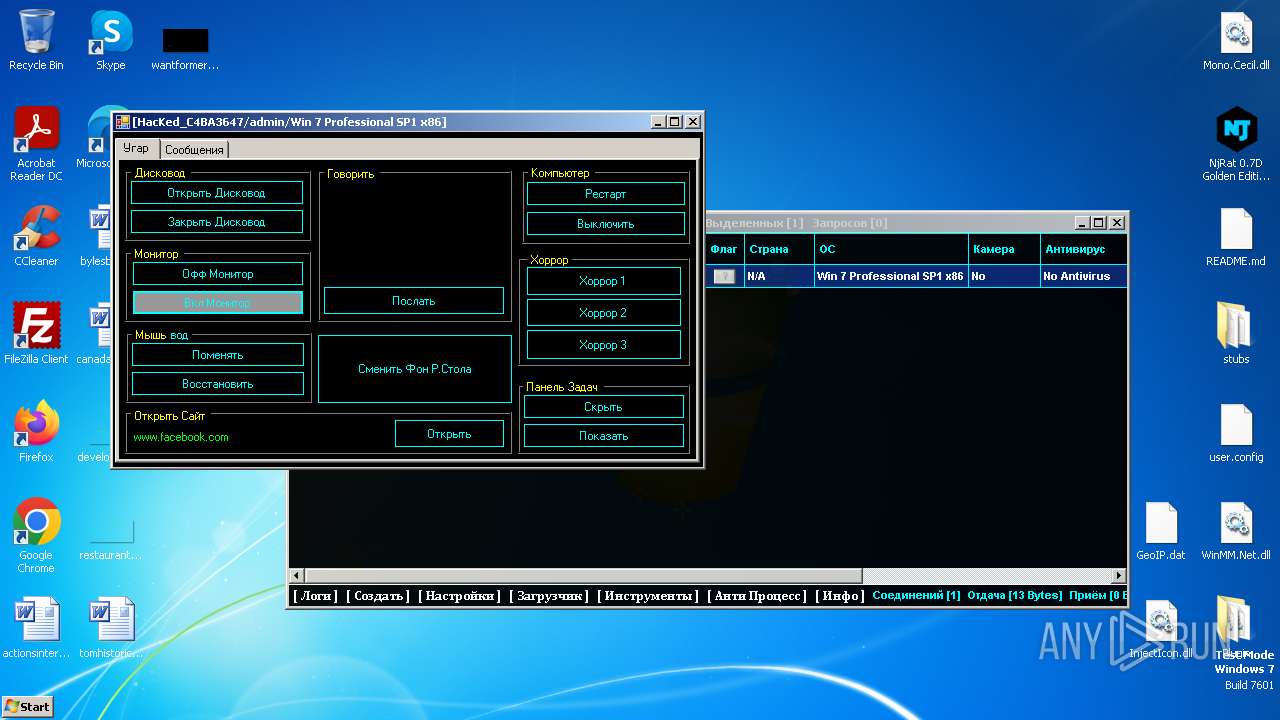This screenshot has height=720, width=1280.
Task: Click Открыть Дисковод button
Action: pos(216,193)
